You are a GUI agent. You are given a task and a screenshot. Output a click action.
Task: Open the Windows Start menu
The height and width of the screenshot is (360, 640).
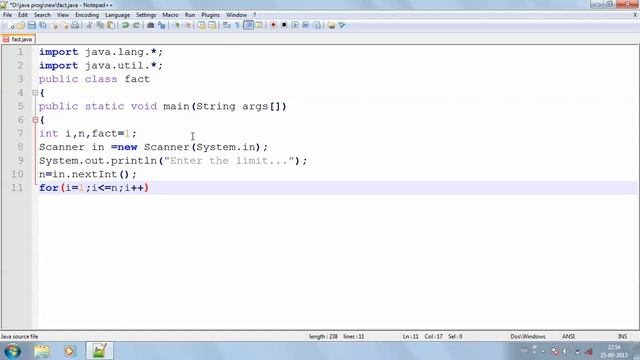pyautogui.click(x=12, y=351)
